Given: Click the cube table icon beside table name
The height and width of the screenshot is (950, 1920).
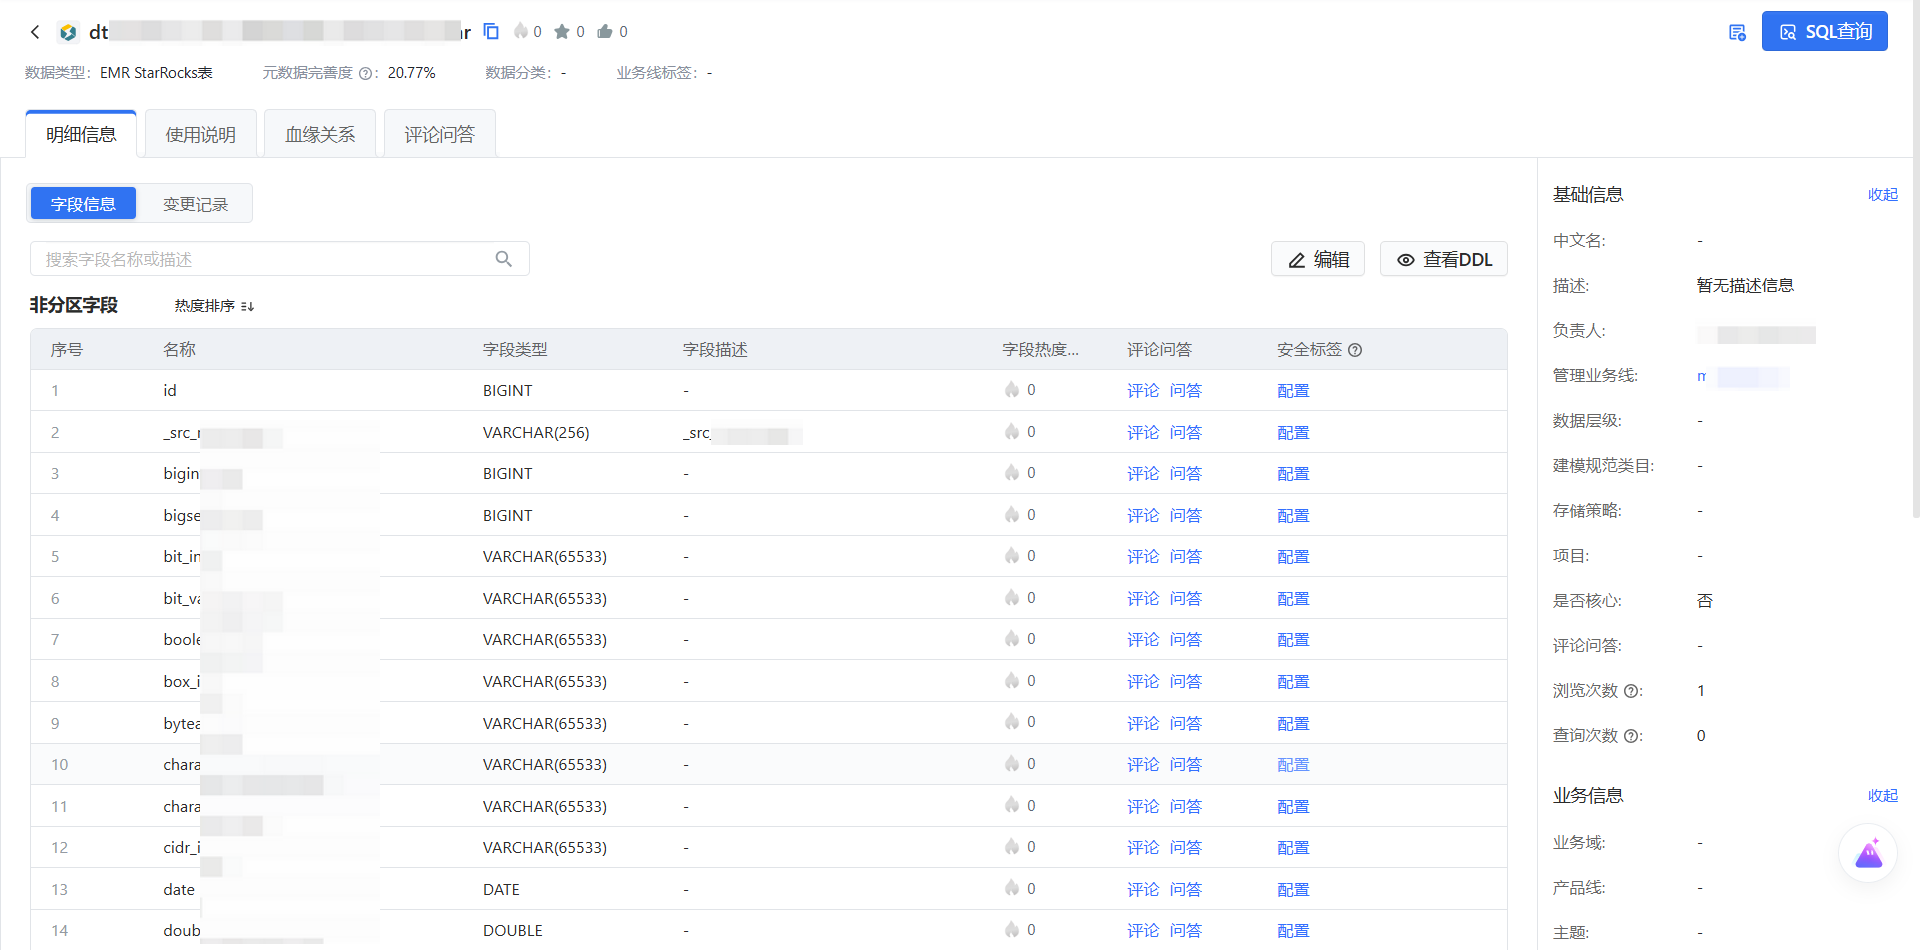Looking at the screenshot, I should (68, 32).
